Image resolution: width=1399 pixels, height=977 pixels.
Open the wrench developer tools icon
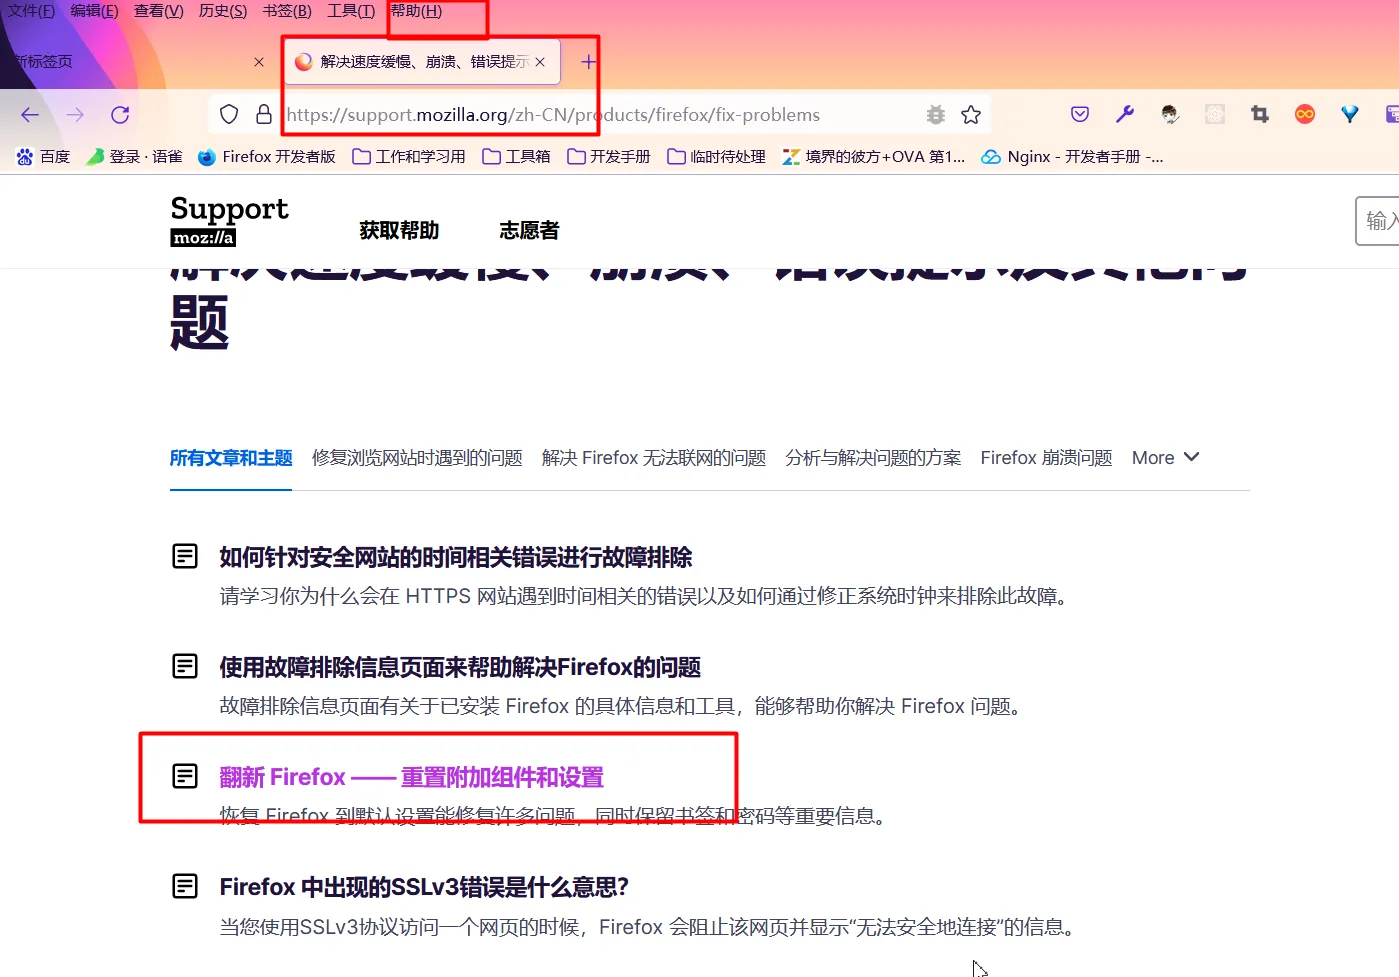tap(1125, 114)
